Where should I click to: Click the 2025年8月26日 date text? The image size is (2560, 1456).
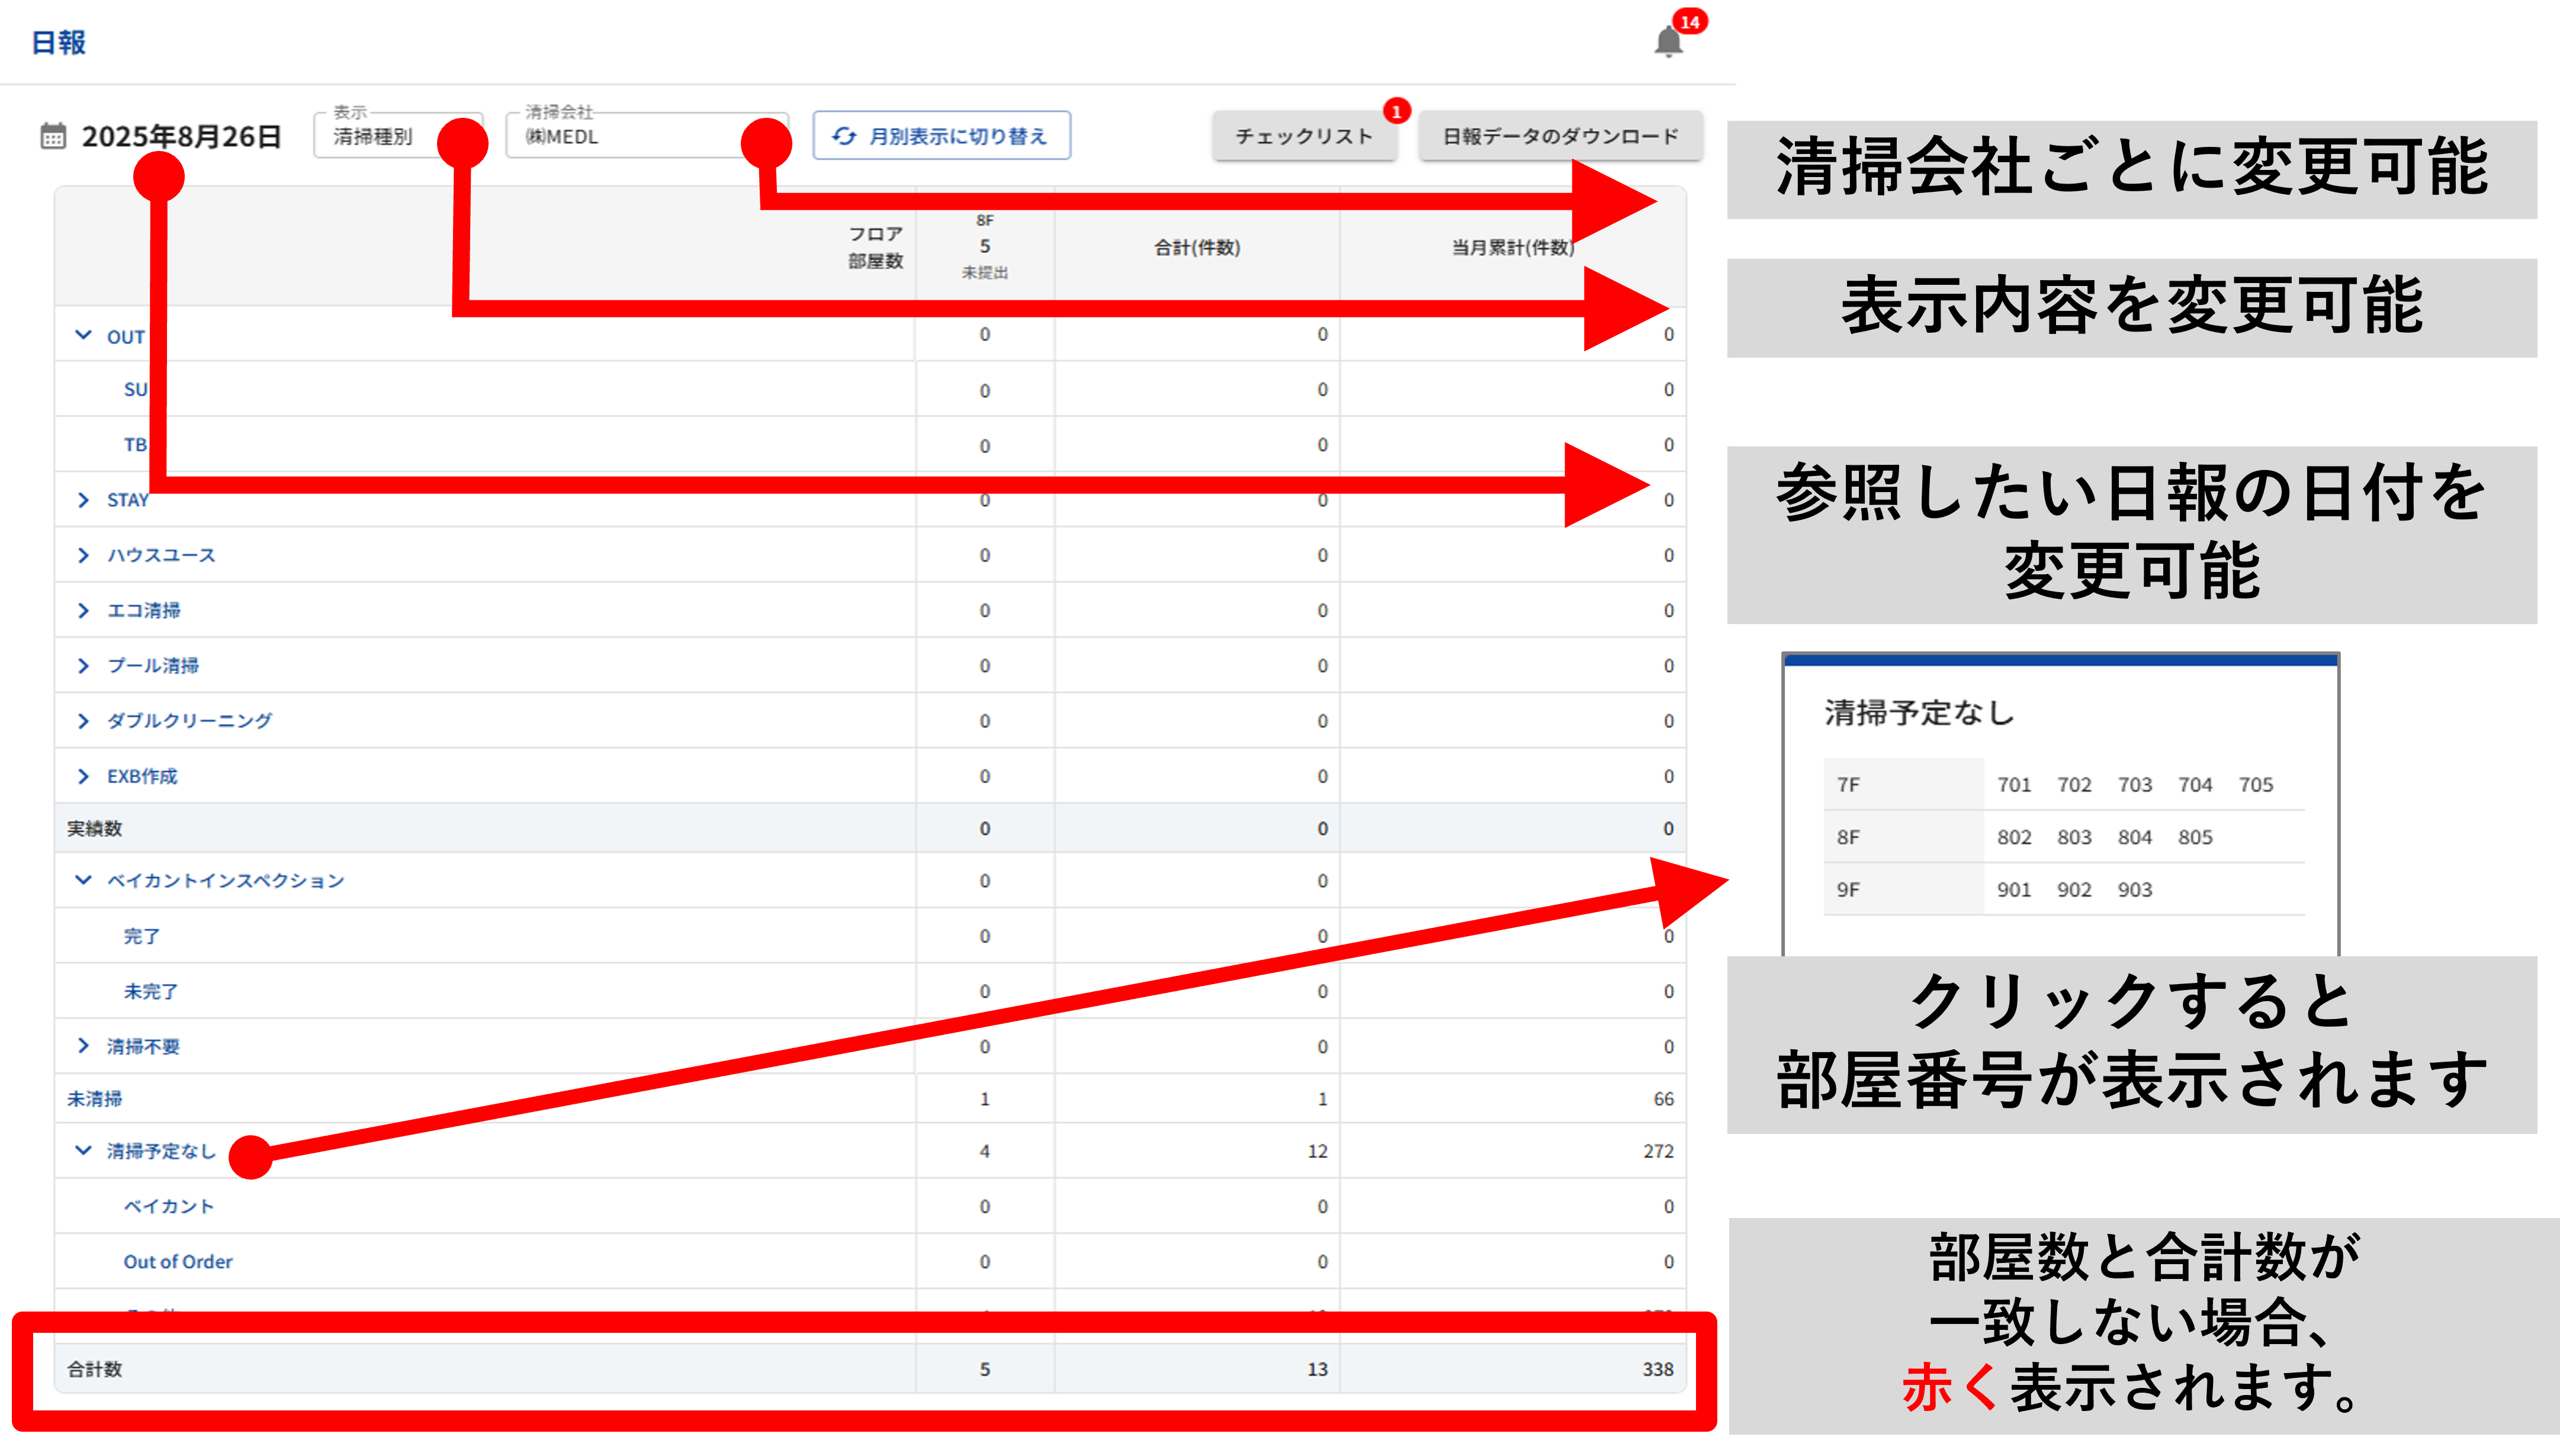click(x=181, y=136)
